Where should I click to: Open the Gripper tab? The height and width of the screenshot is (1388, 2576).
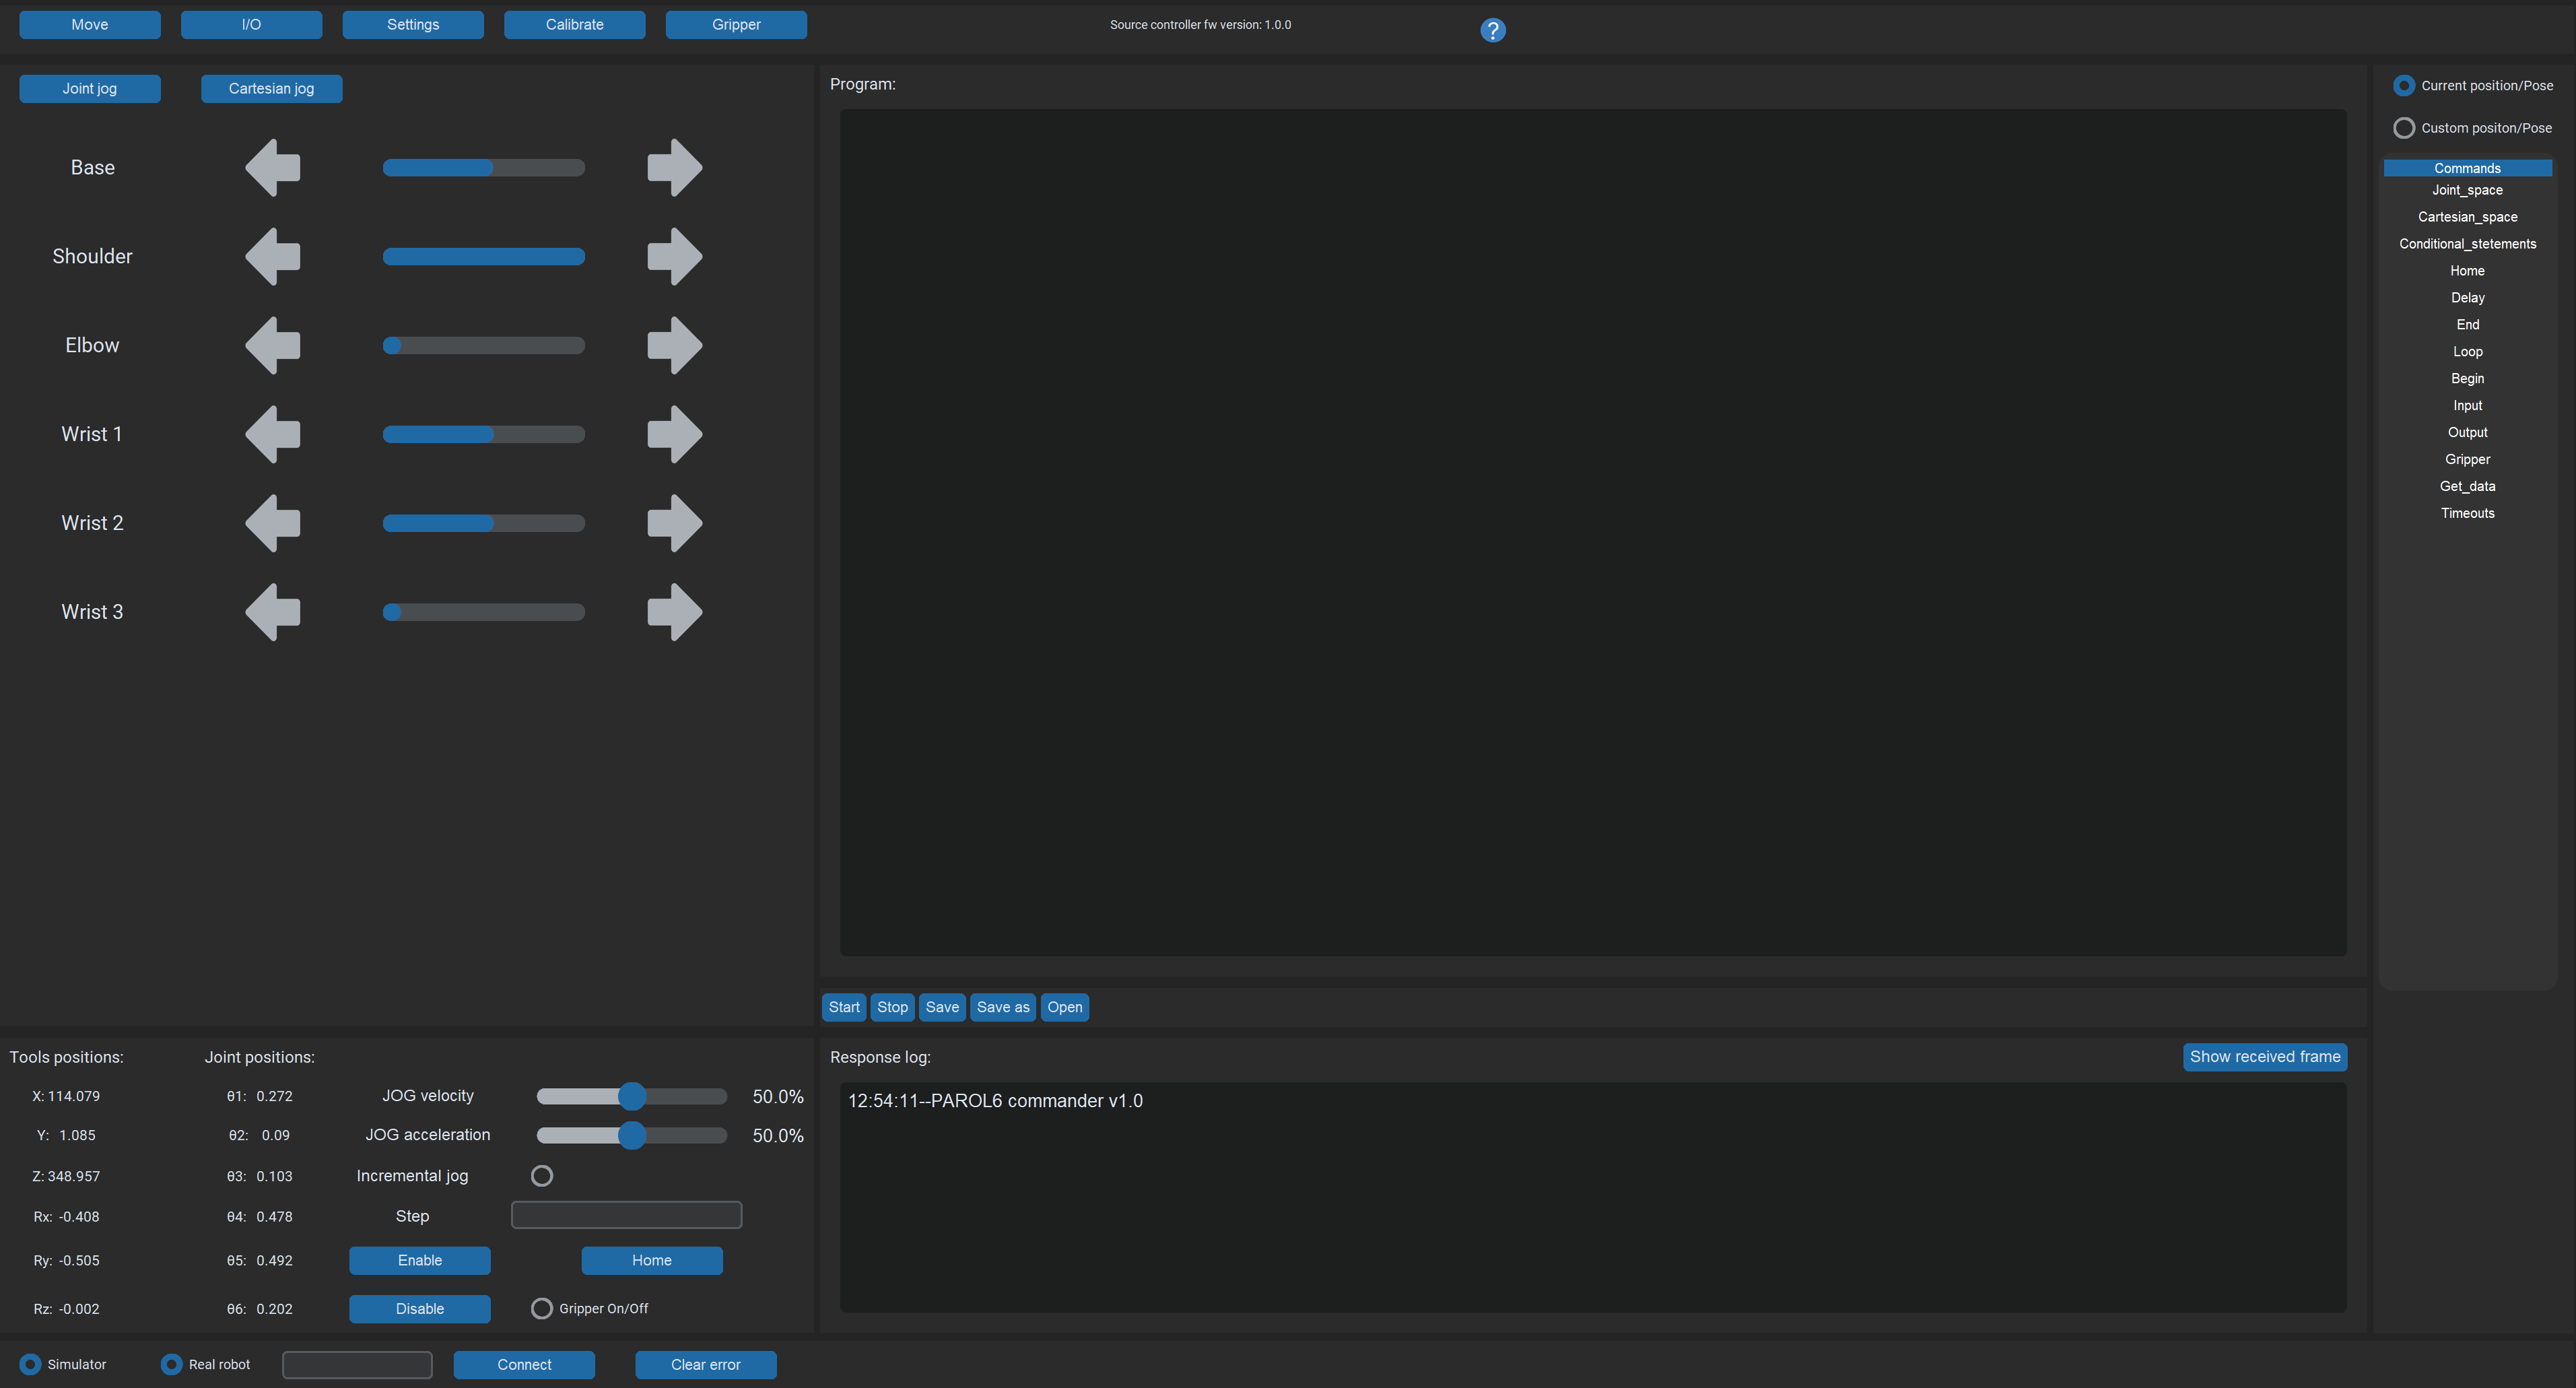737,25
